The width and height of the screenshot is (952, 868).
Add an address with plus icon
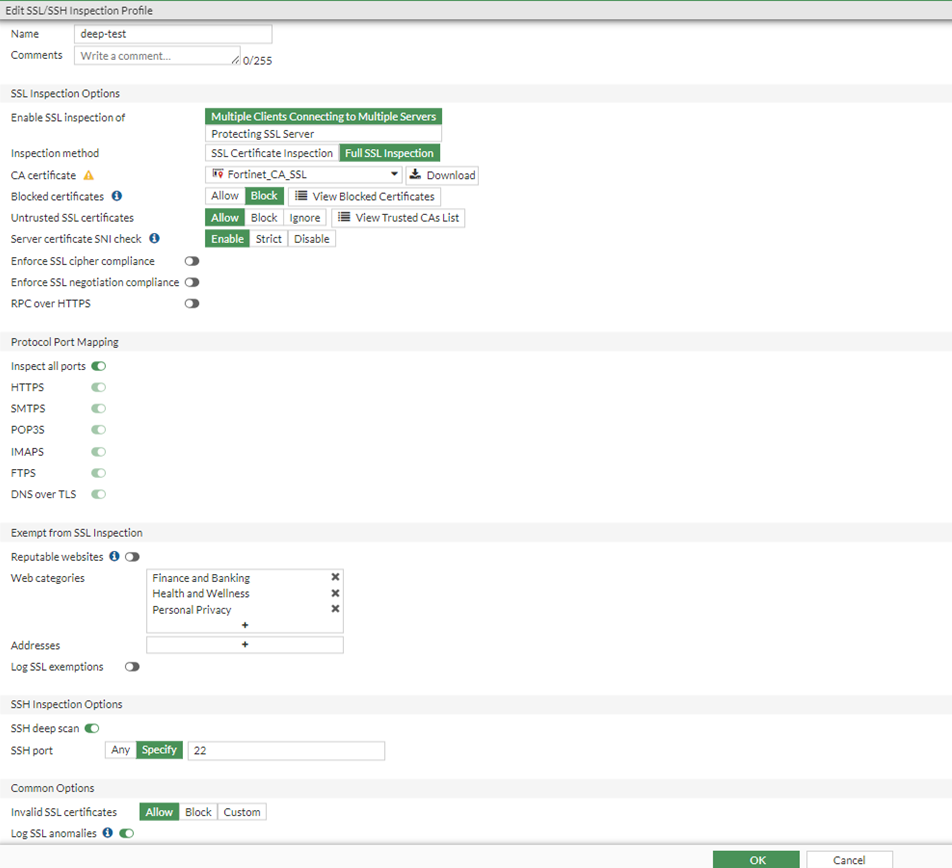[x=245, y=644]
